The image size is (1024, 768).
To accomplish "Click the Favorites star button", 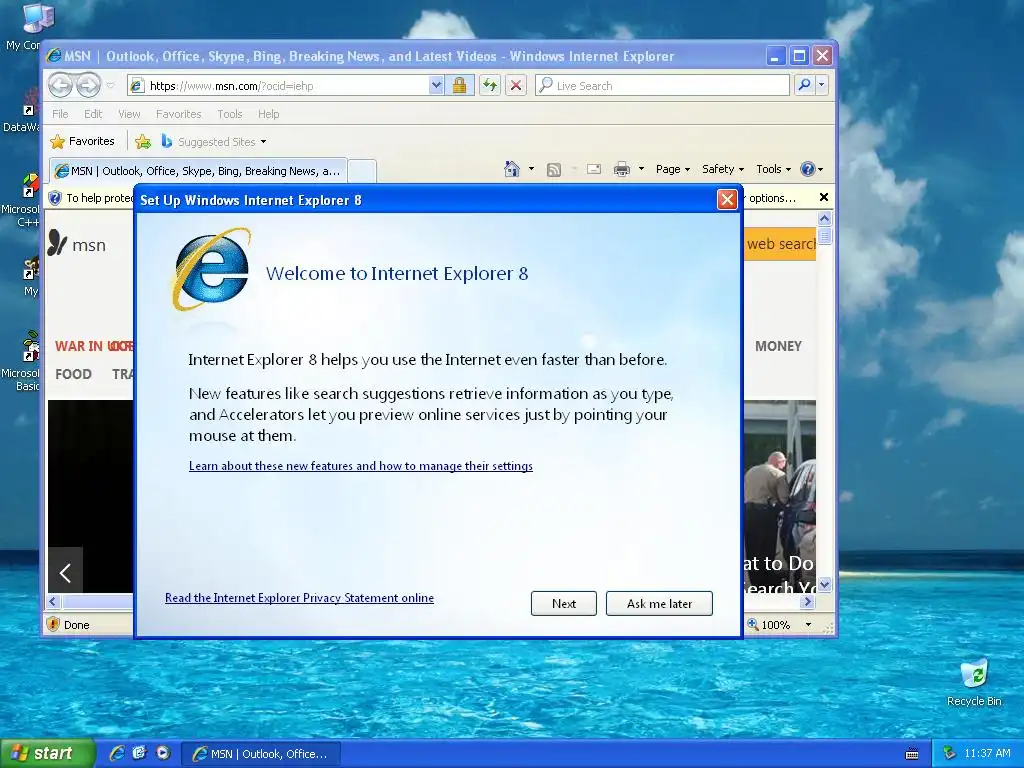I will (82, 141).
